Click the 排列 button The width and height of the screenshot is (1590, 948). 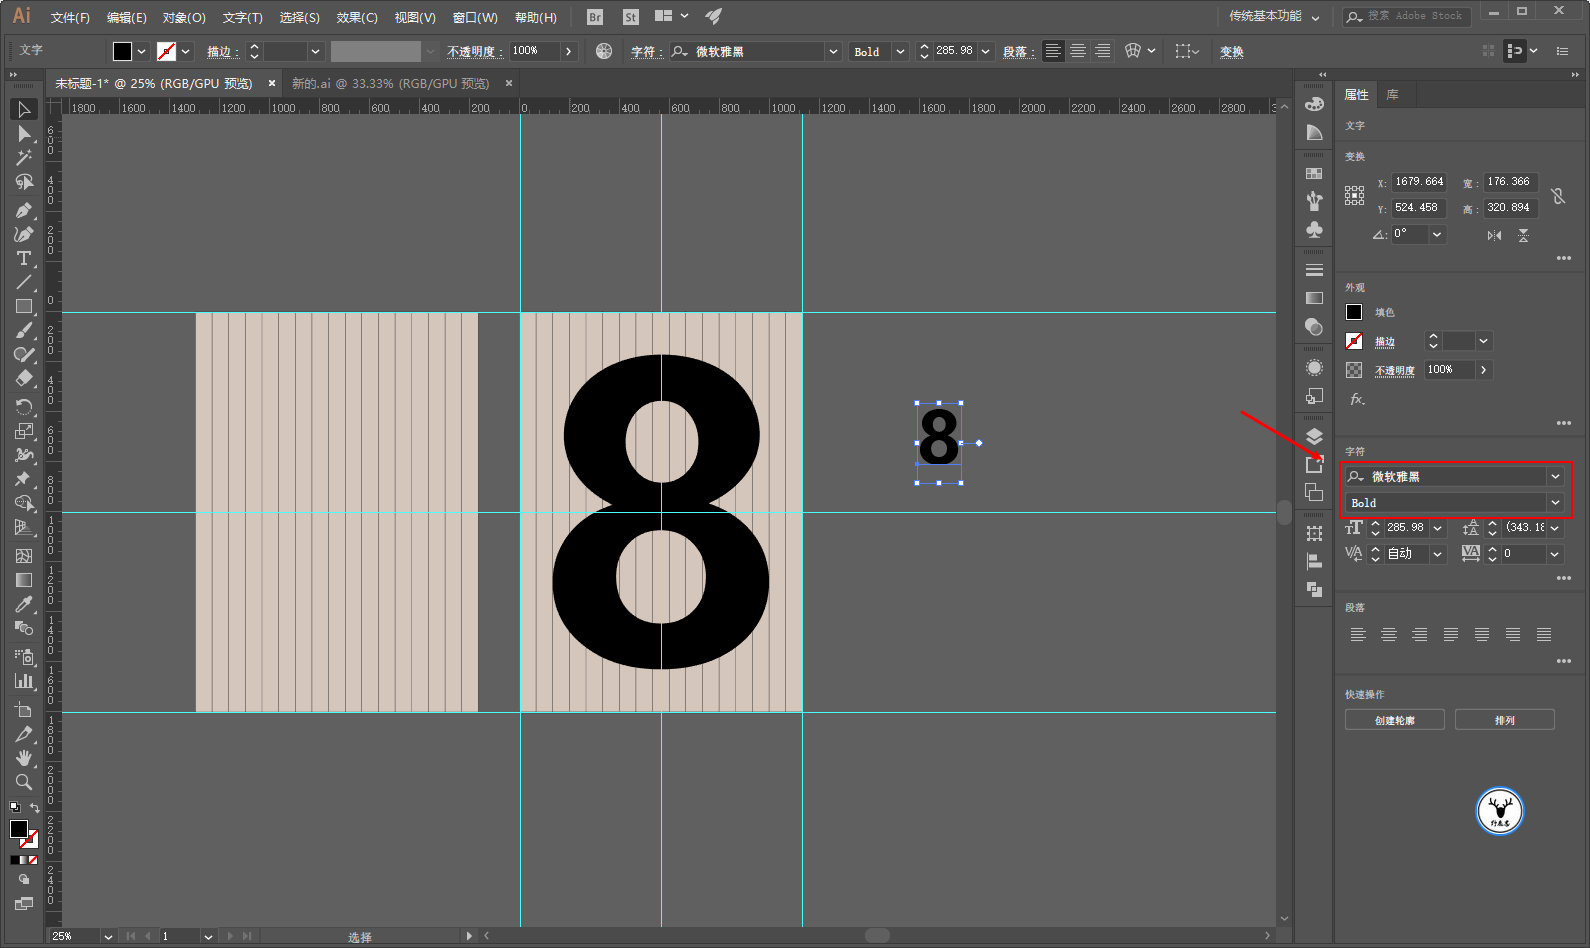coord(1504,720)
